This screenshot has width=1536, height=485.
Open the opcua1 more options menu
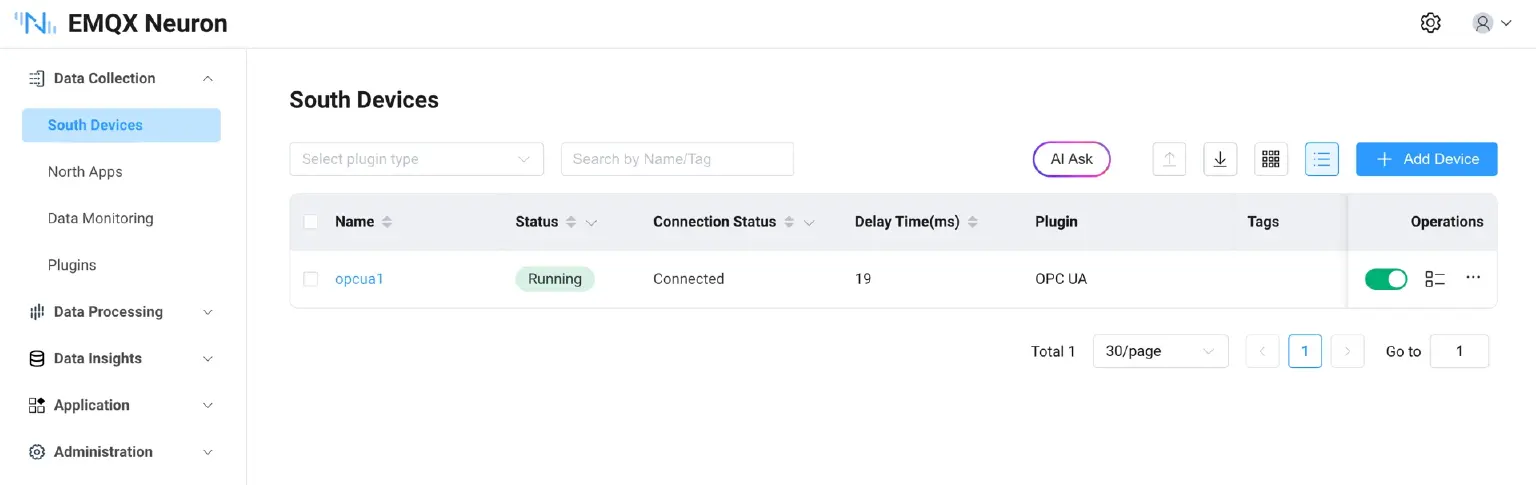(1473, 278)
